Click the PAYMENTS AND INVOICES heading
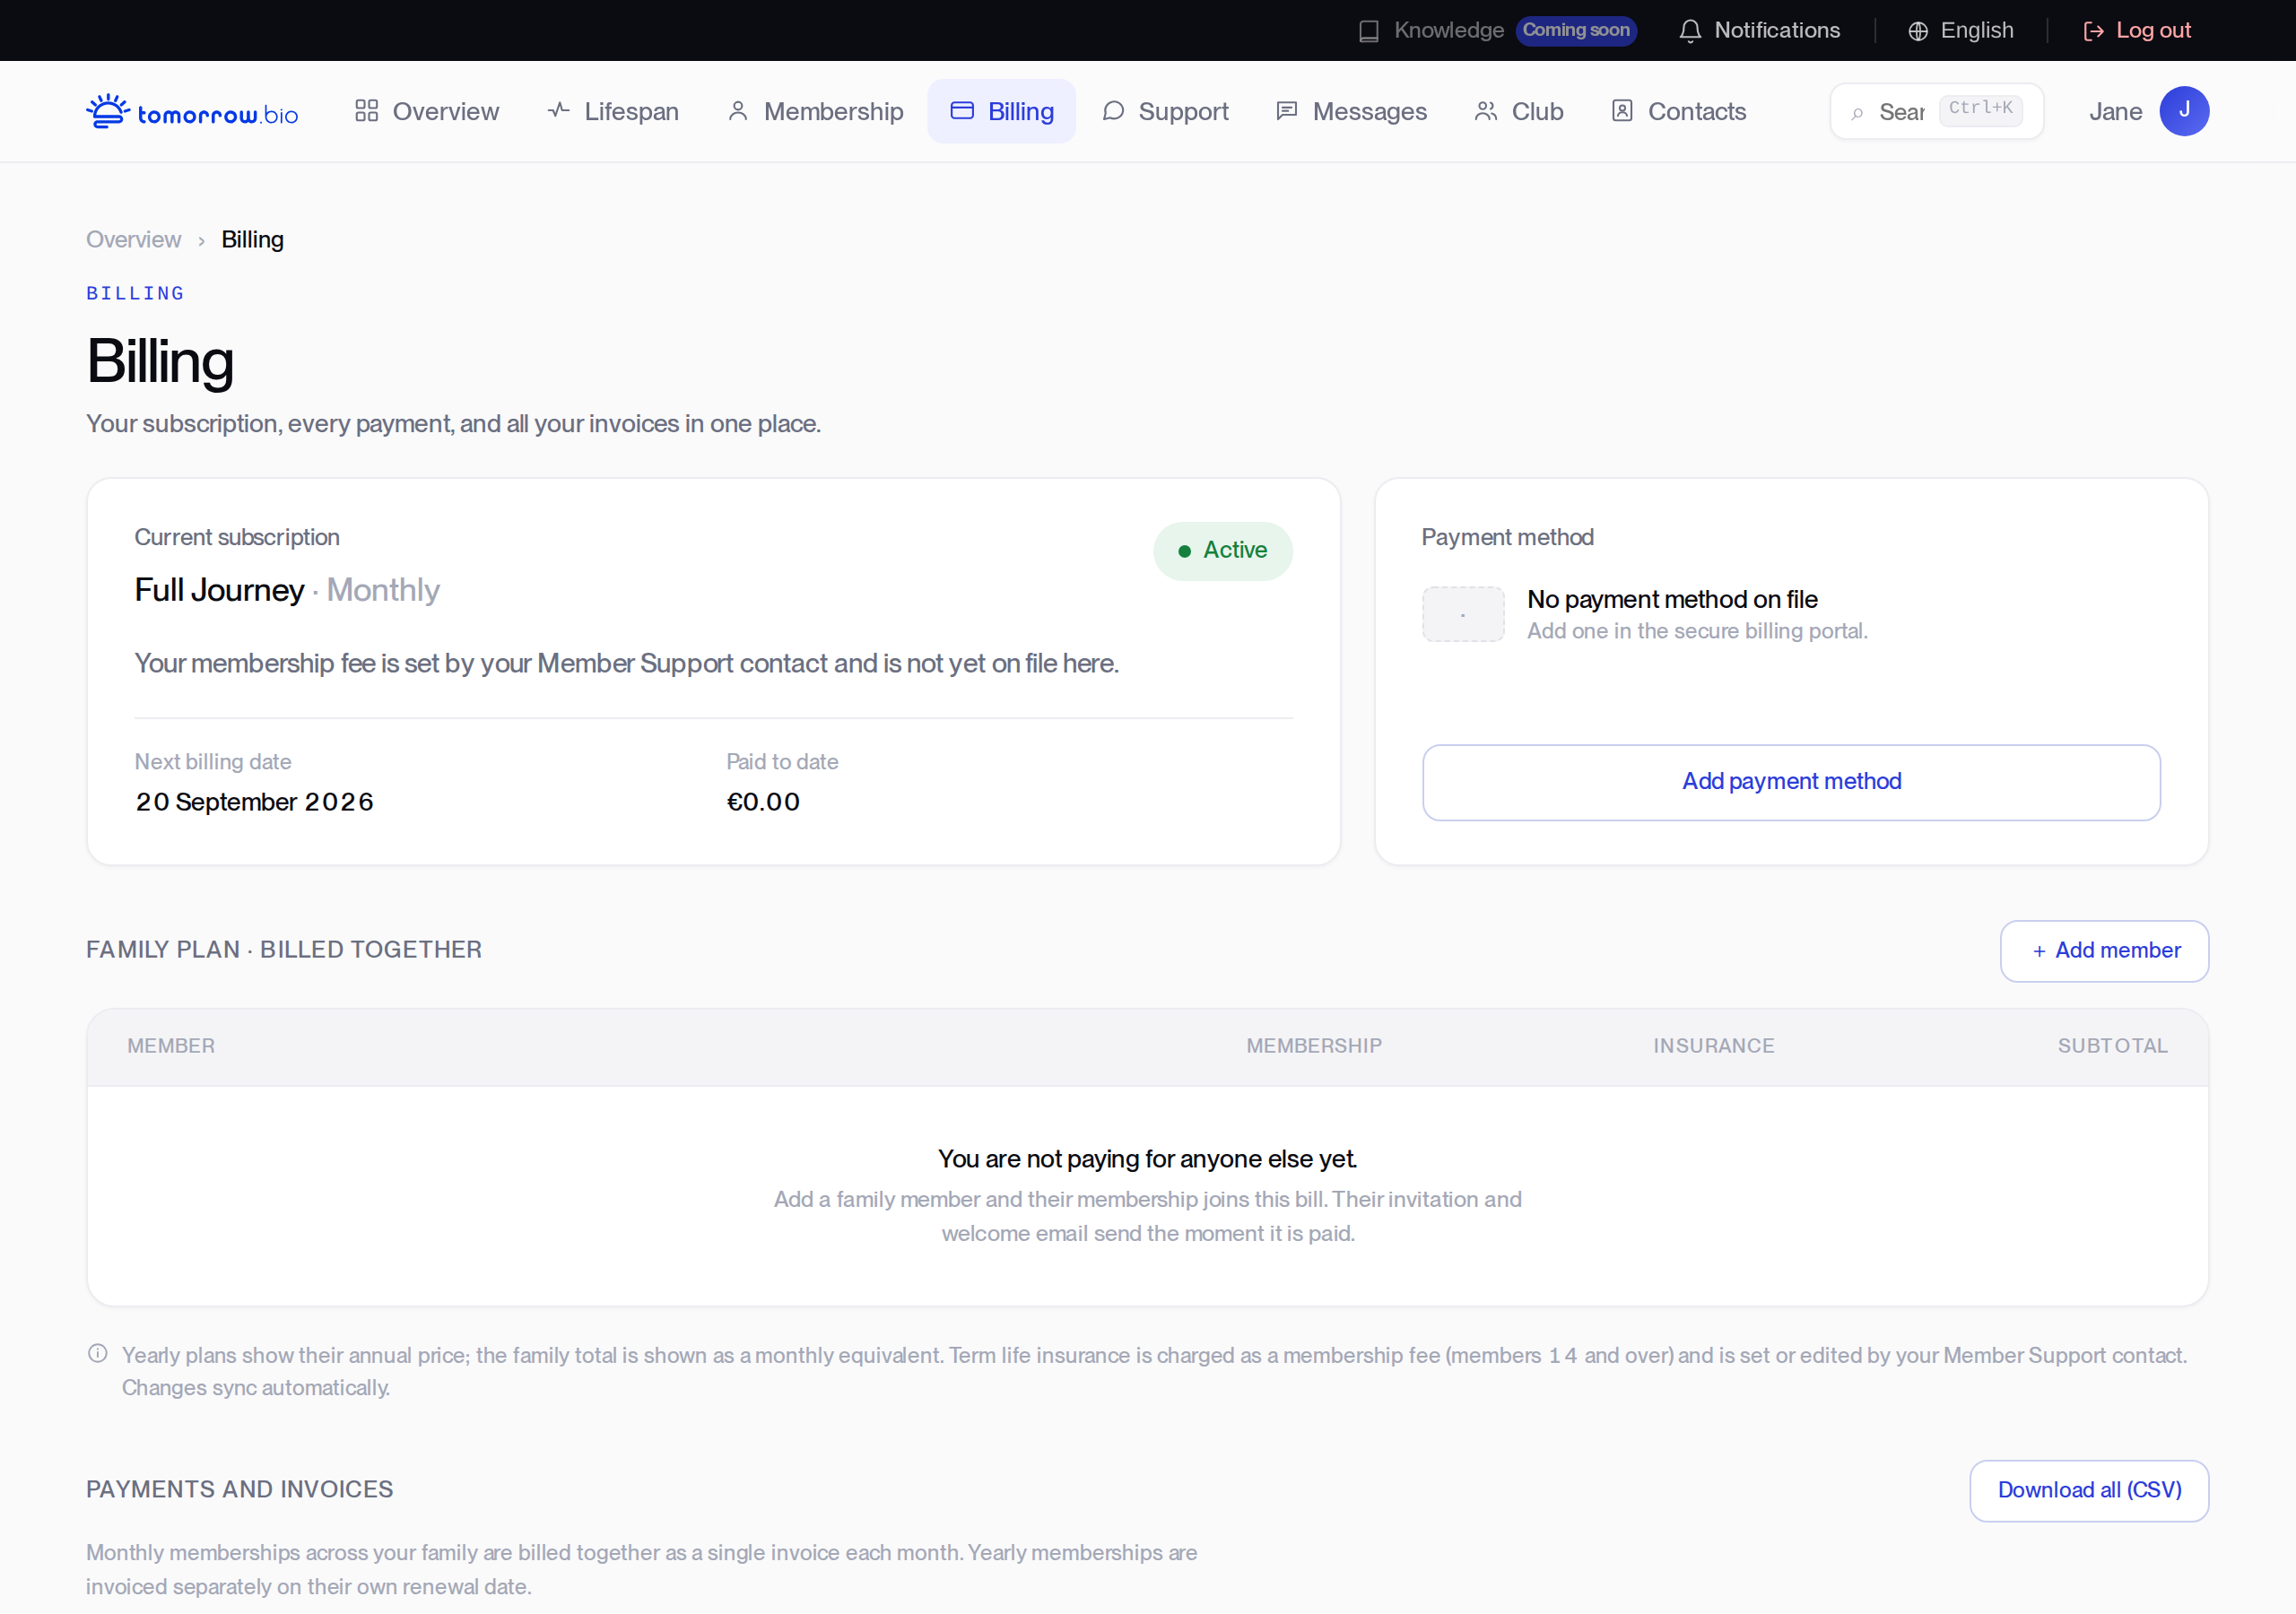The width and height of the screenshot is (2296, 1614). (239, 1489)
